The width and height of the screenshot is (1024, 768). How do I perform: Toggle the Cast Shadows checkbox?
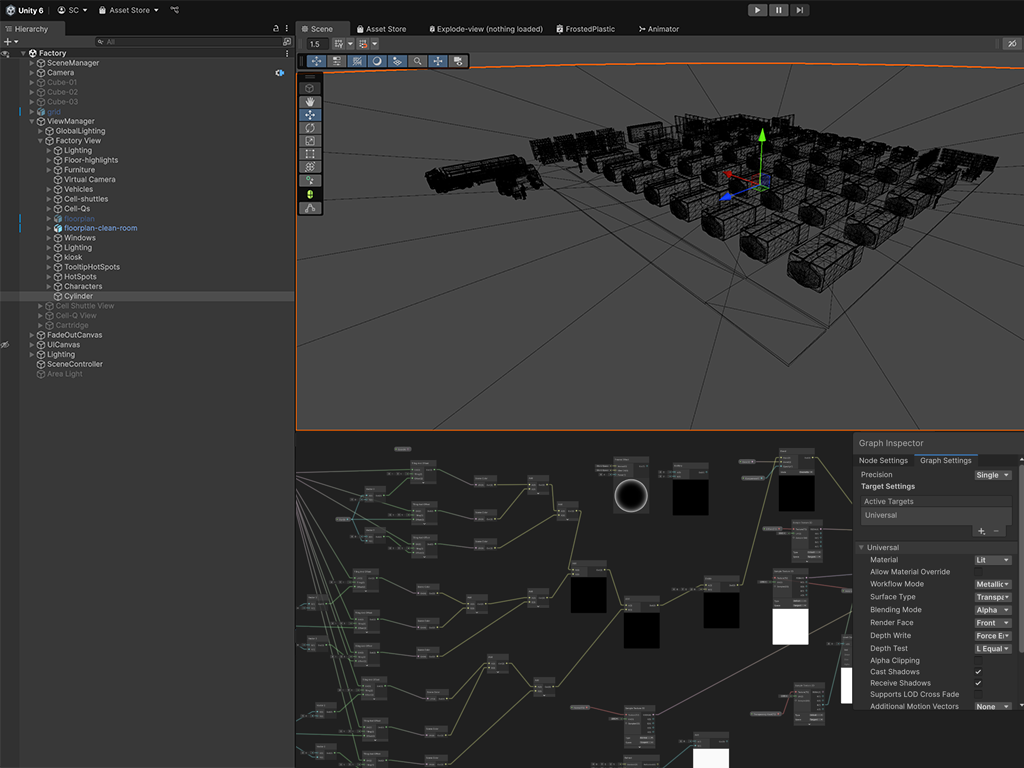[x=978, y=672]
